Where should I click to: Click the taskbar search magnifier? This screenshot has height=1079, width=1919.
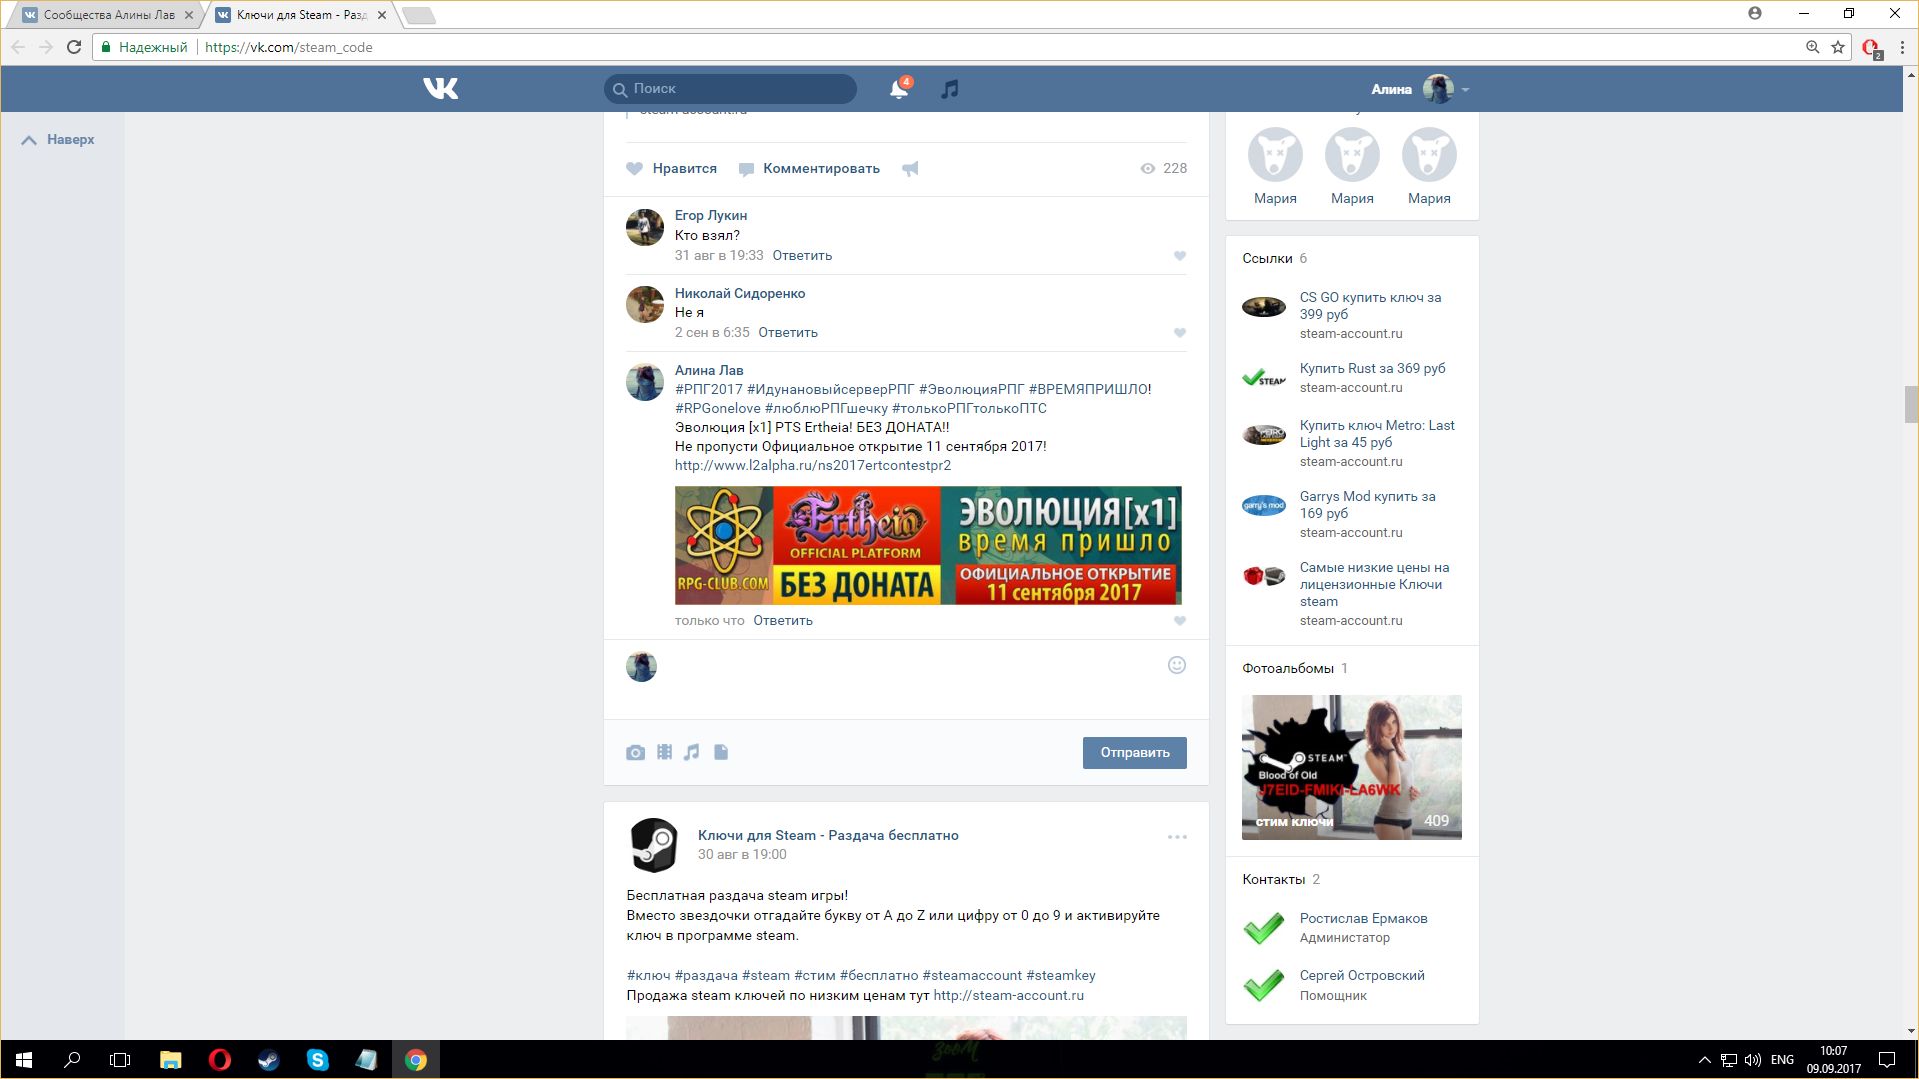pyautogui.click(x=72, y=1060)
